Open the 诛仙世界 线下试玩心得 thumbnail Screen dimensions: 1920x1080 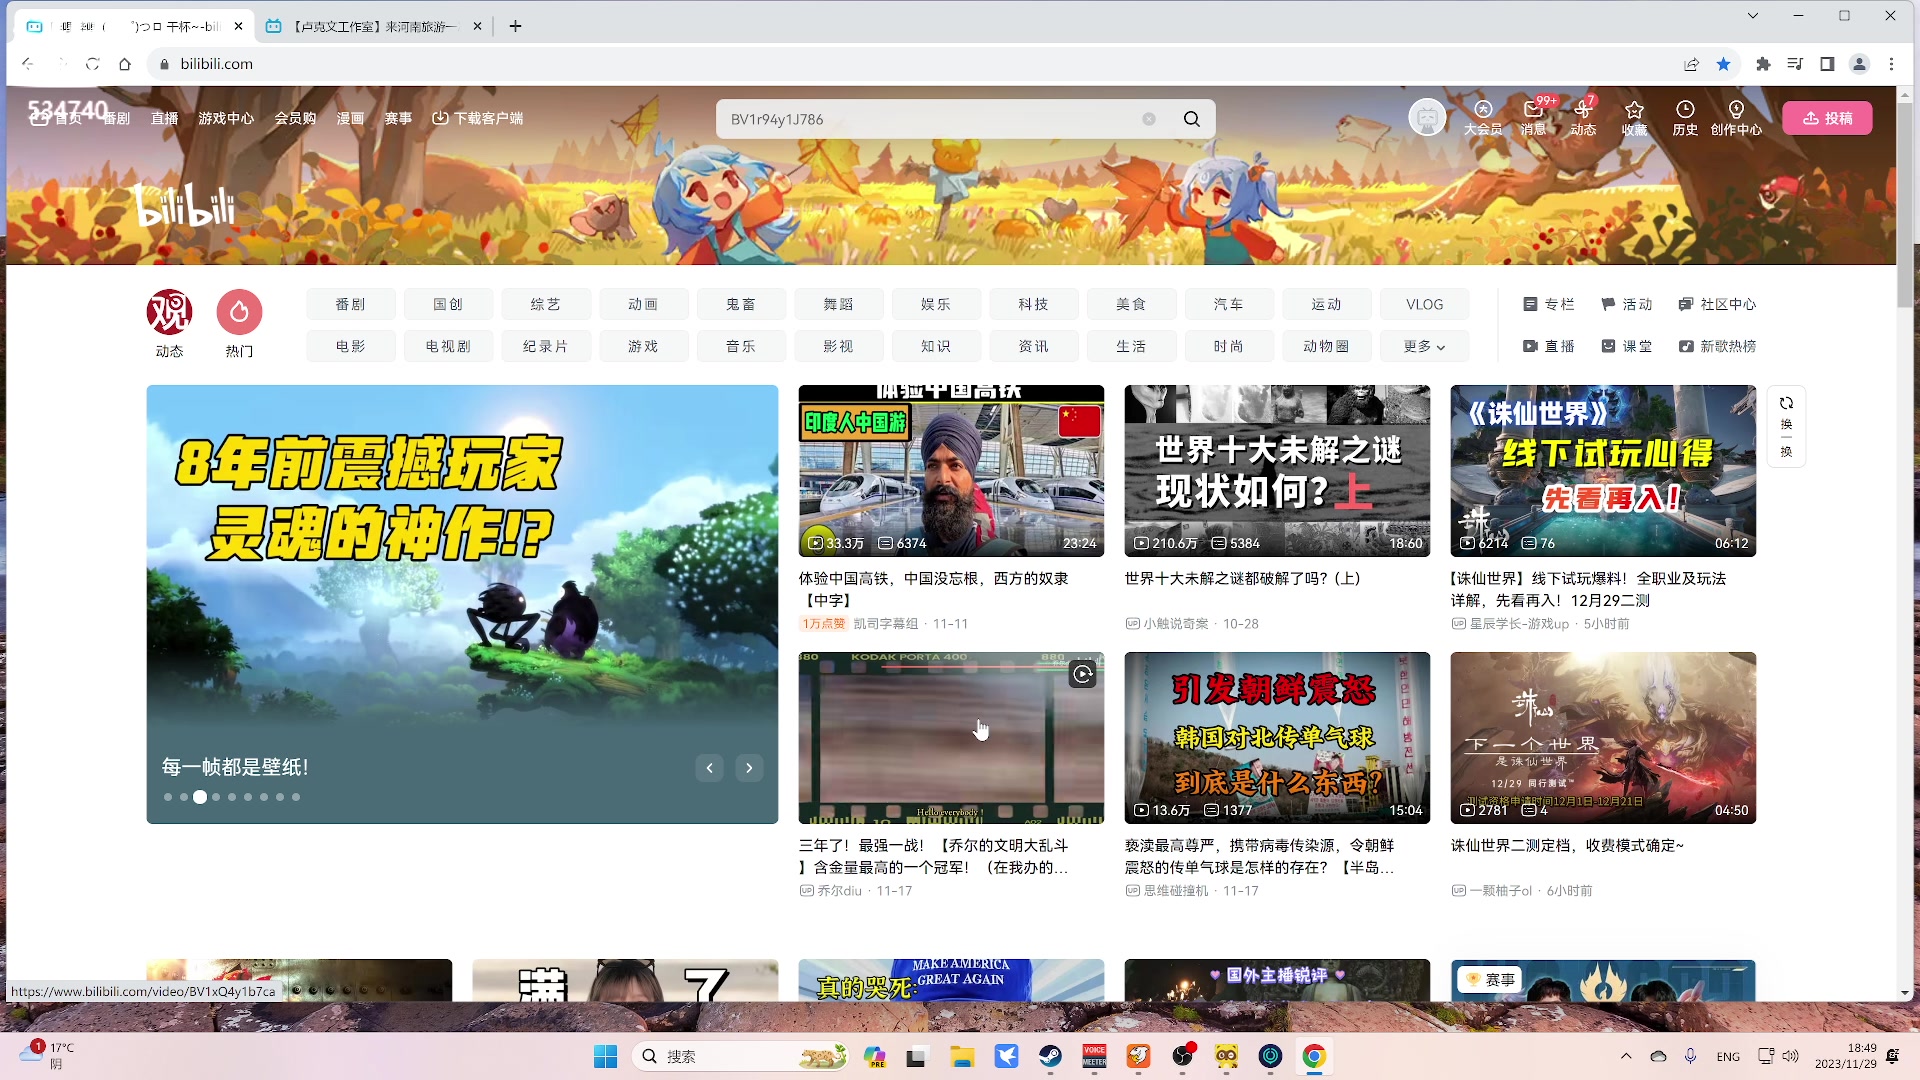click(1603, 471)
